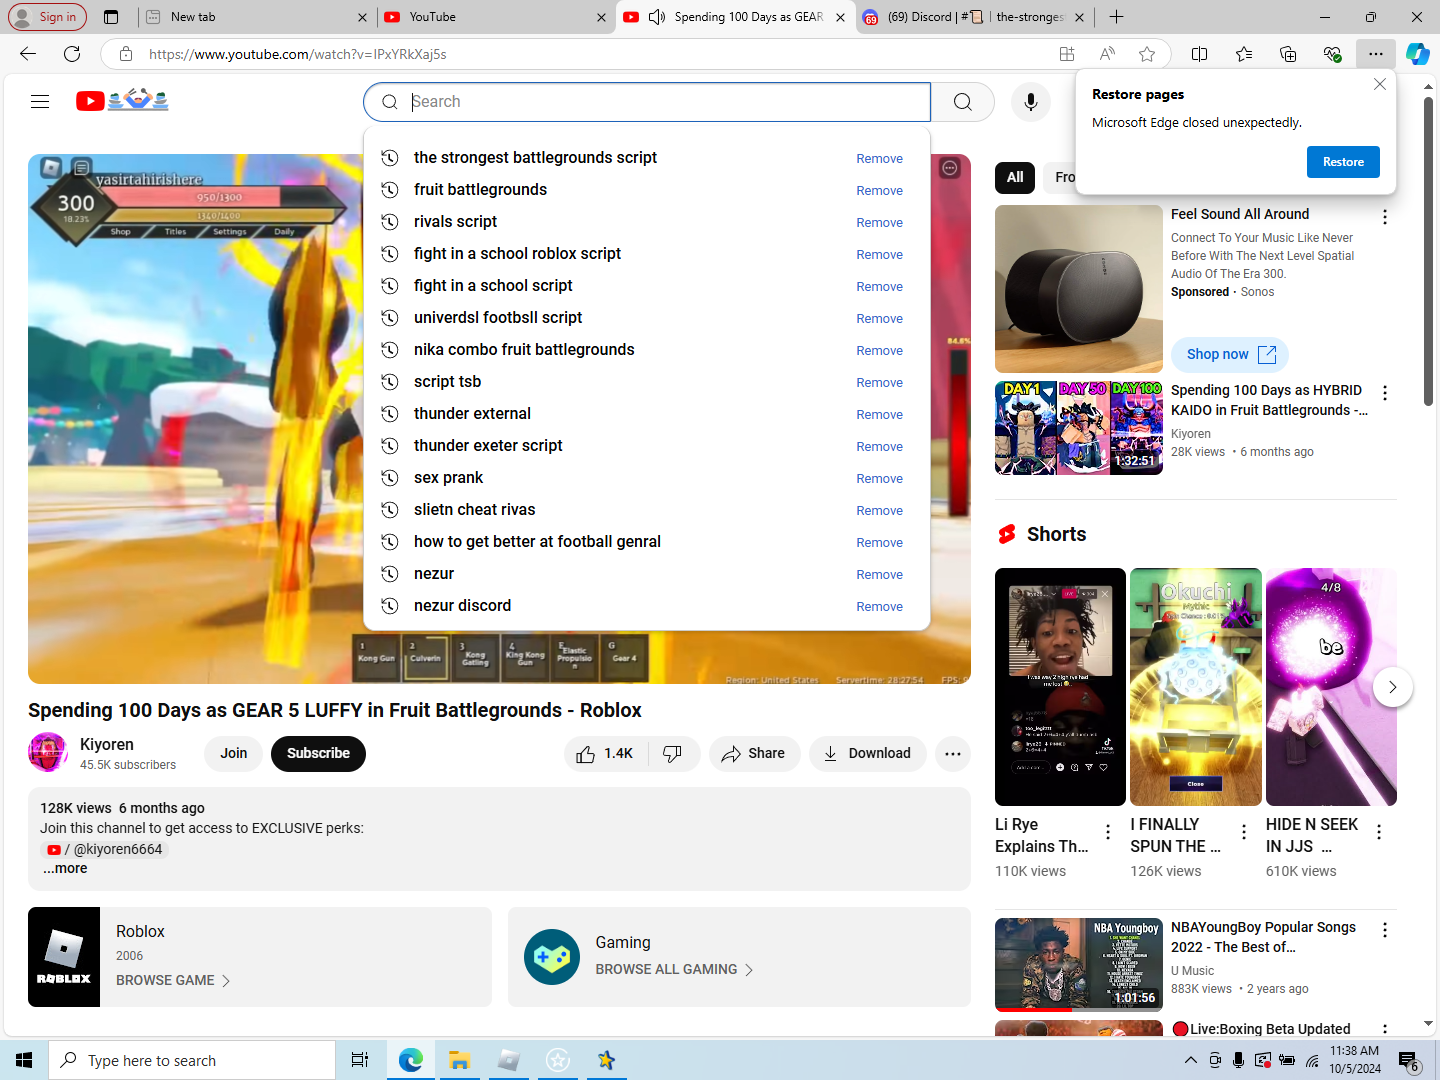
Task: Mute the Spending 100 Days tab audio
Action: (x=657, y=17)
